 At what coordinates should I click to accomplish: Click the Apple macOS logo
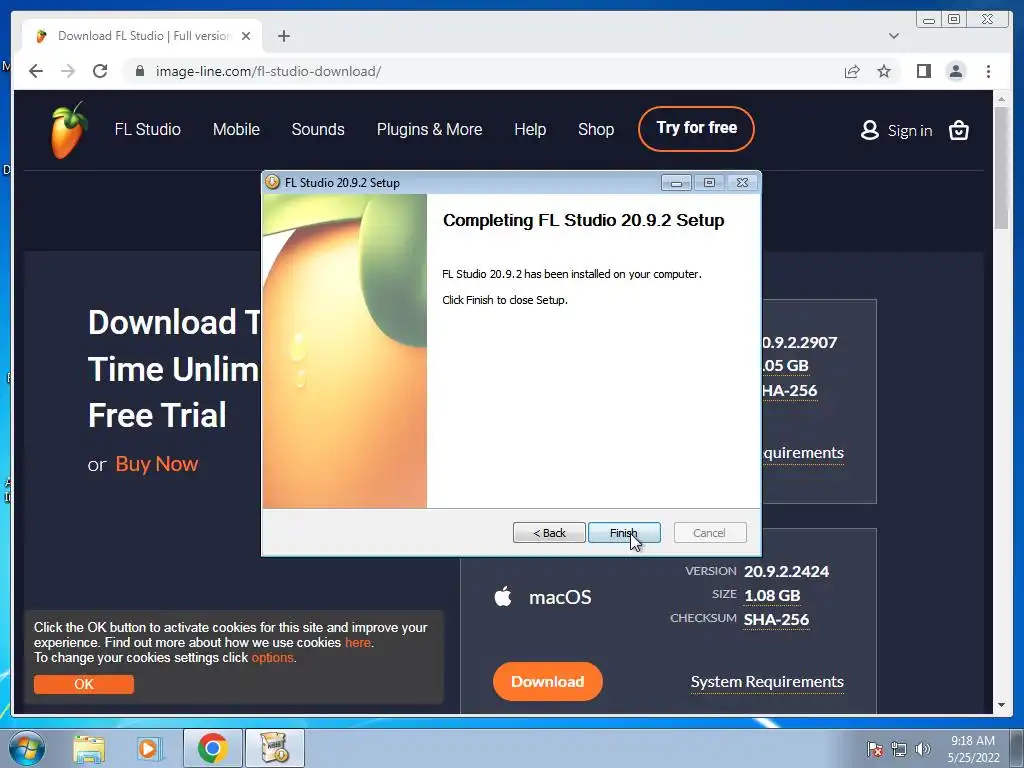503,596
